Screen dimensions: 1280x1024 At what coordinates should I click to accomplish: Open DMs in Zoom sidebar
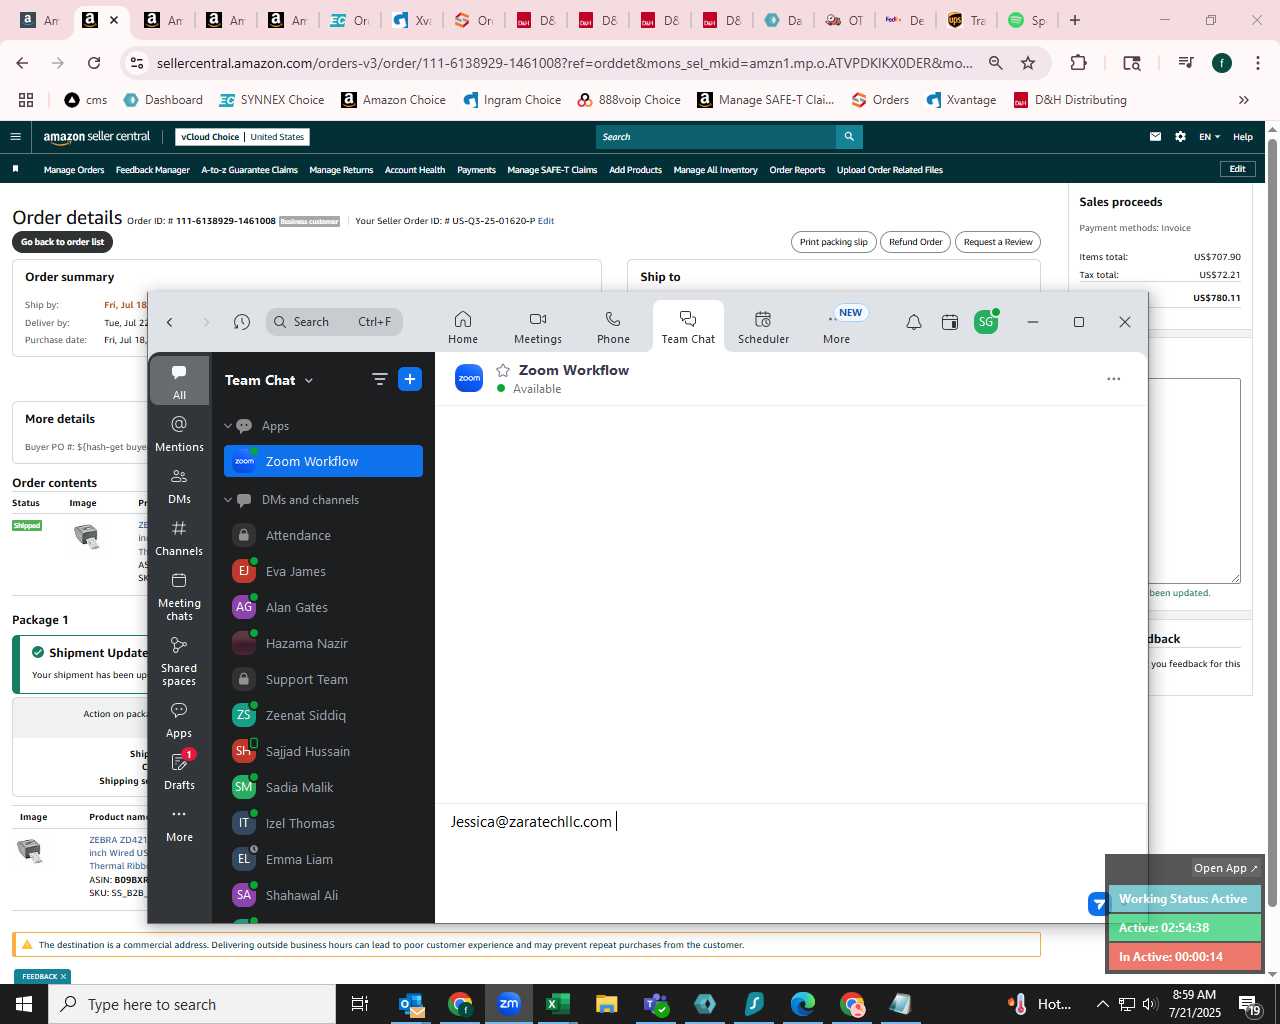[180, 485]
